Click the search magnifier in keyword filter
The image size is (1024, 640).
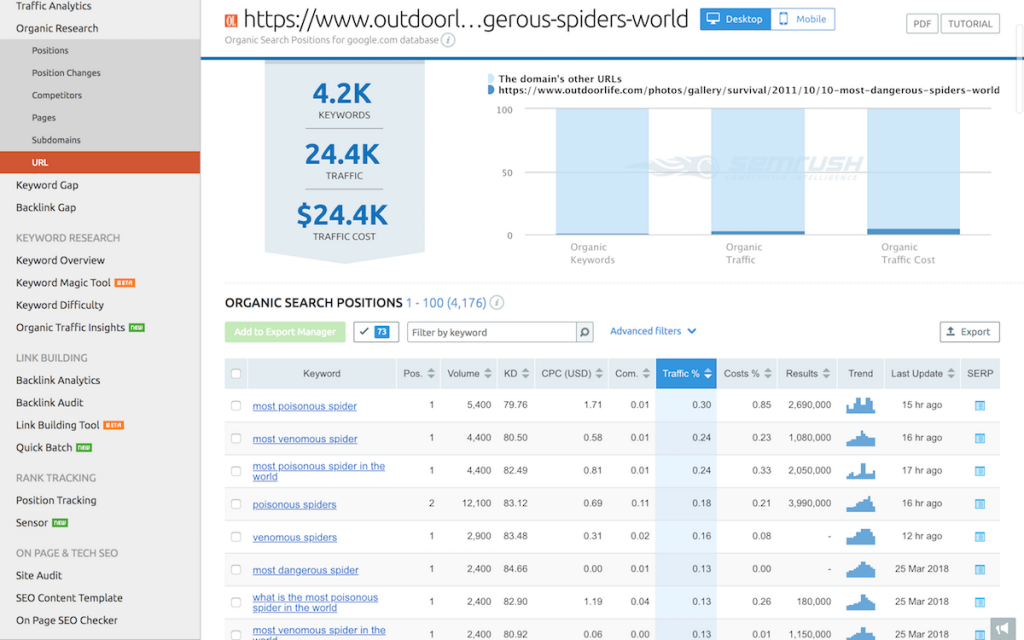(x=584, y=332)
